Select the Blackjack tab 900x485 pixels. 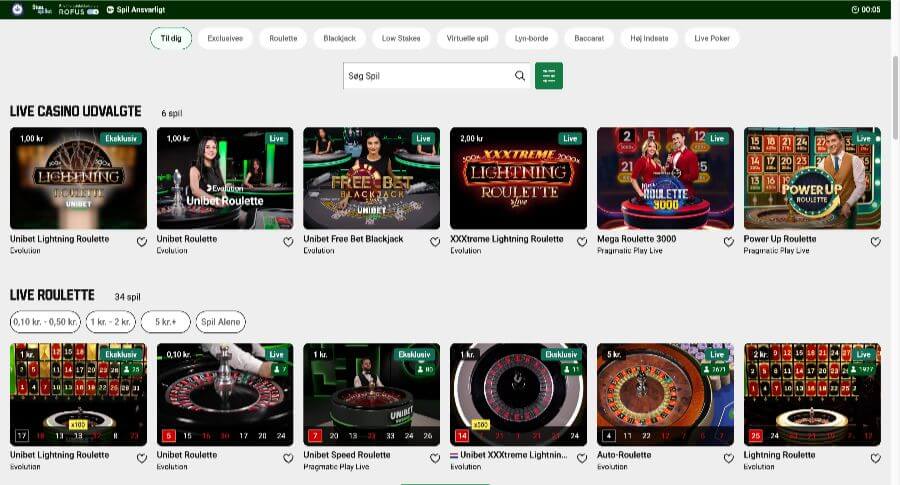[x=339, y=38]
